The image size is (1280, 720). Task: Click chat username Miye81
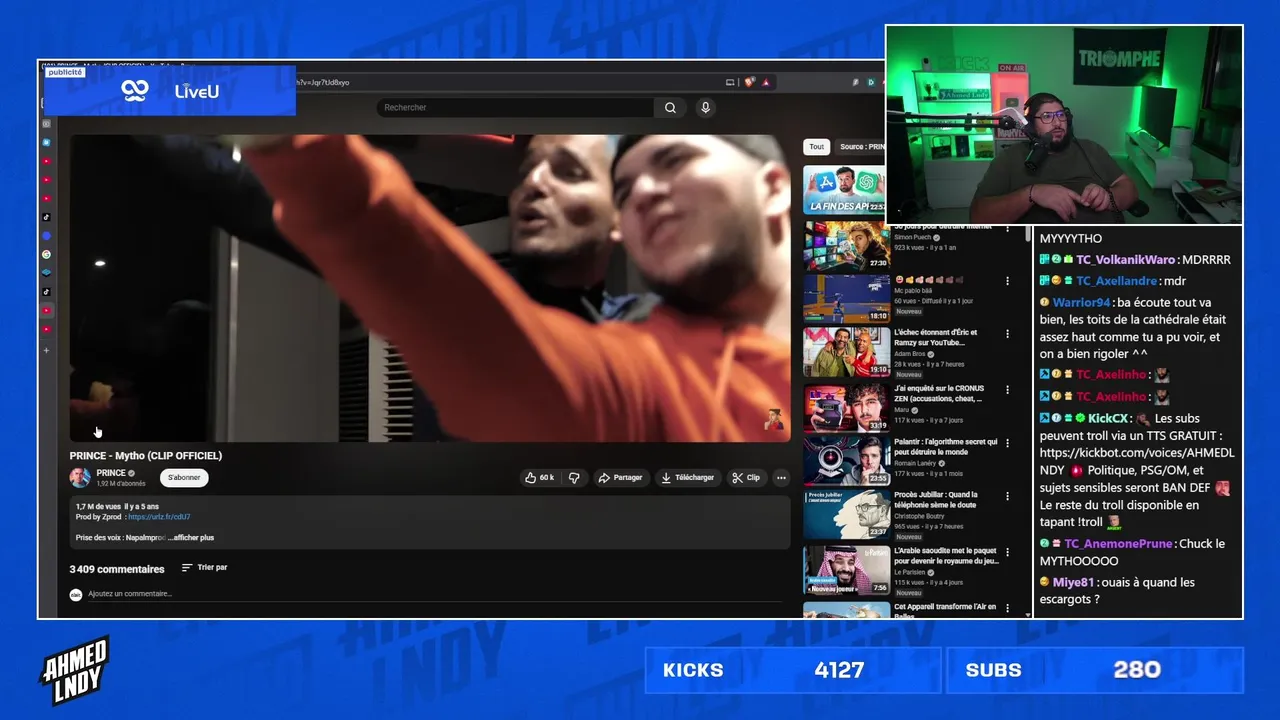click(1074, 583)
